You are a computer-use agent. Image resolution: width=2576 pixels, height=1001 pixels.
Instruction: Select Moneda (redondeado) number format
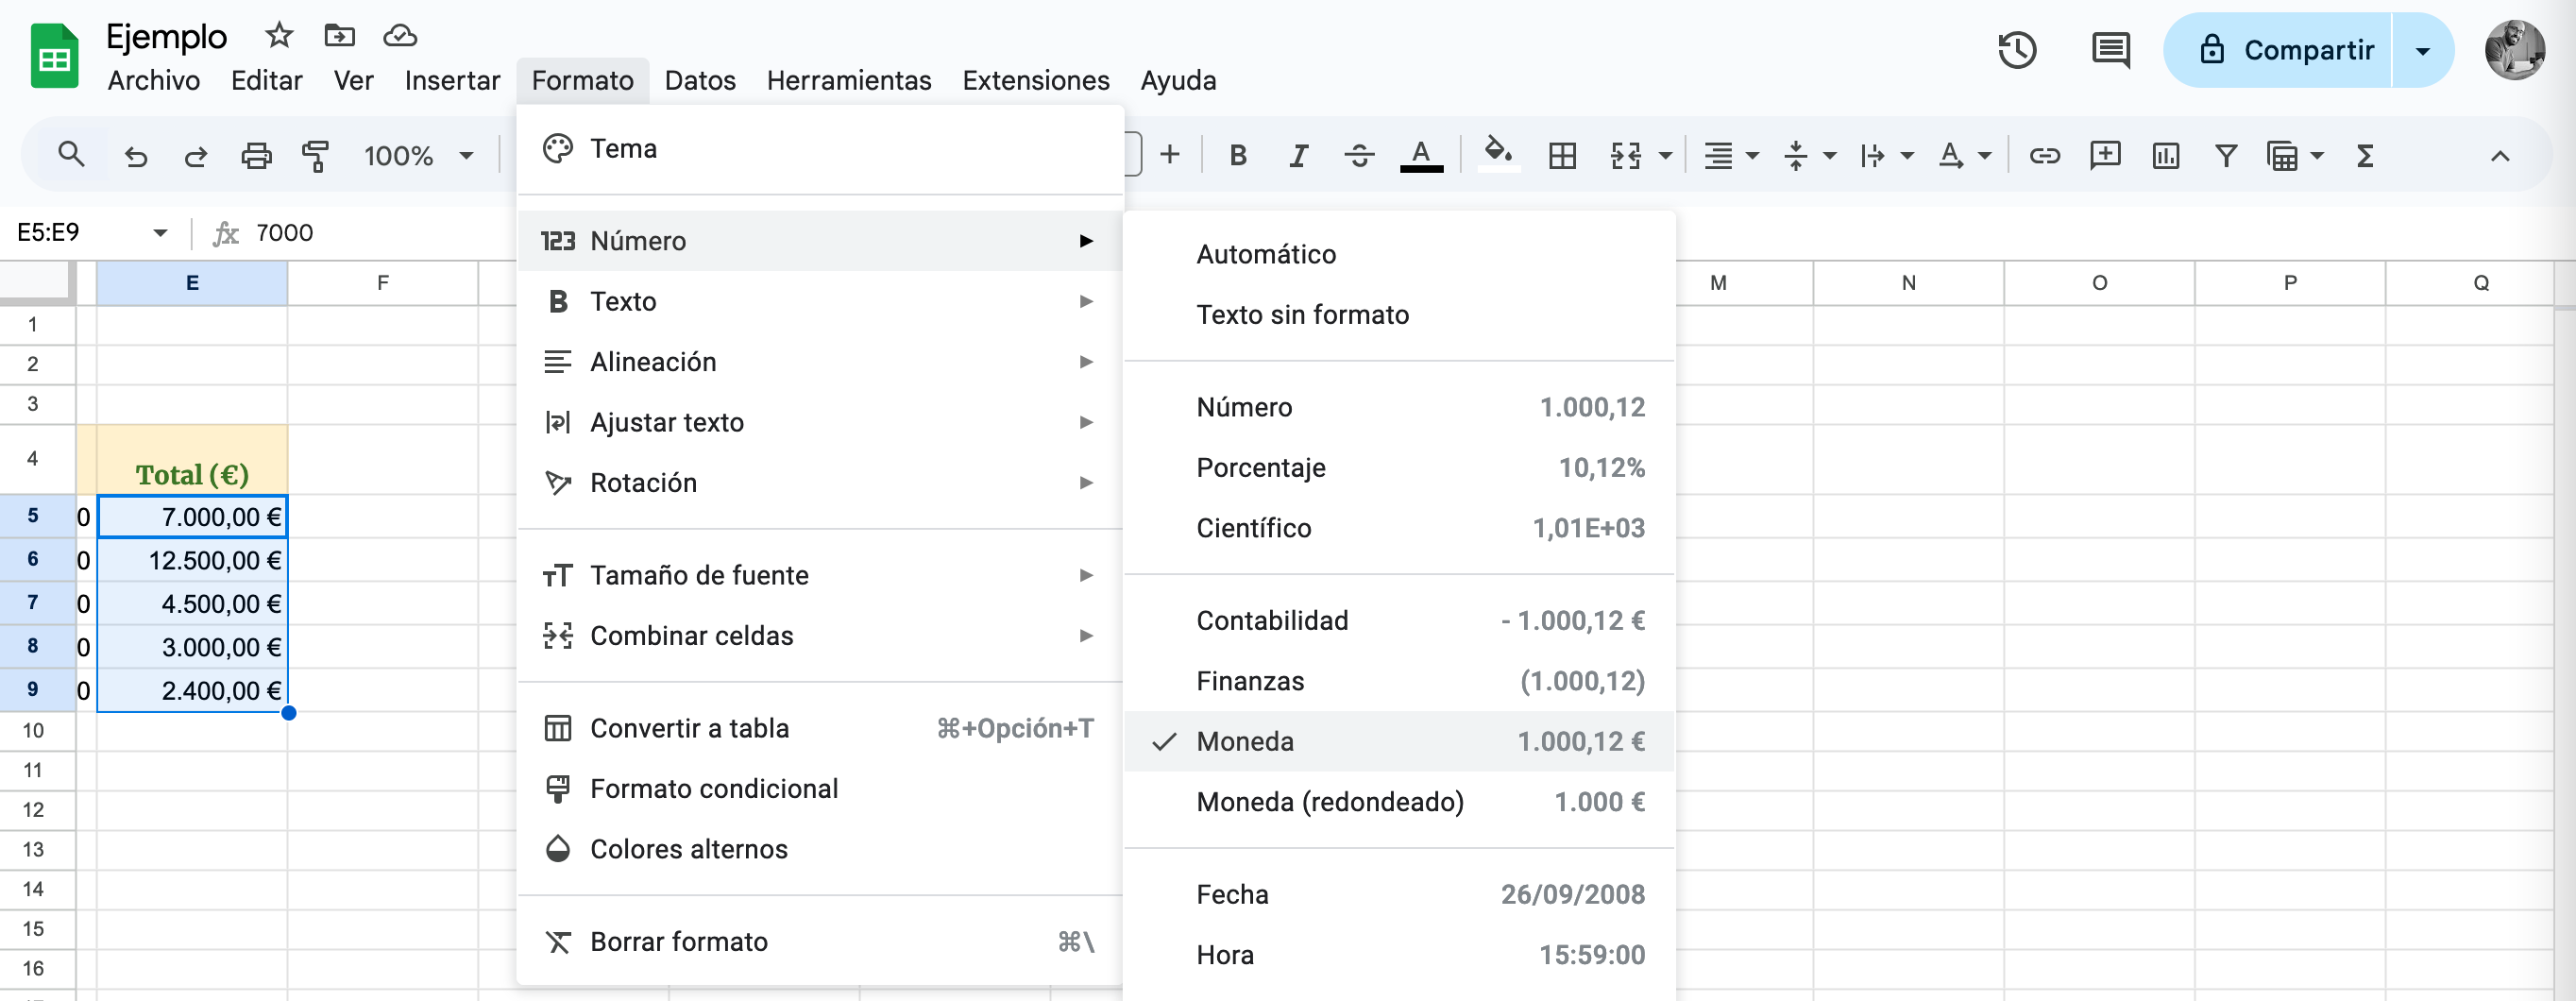pos(1330,801)
